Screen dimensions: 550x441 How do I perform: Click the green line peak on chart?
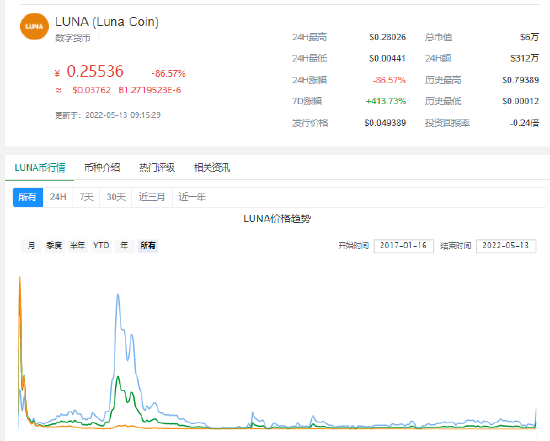click(x=118, y=377)
